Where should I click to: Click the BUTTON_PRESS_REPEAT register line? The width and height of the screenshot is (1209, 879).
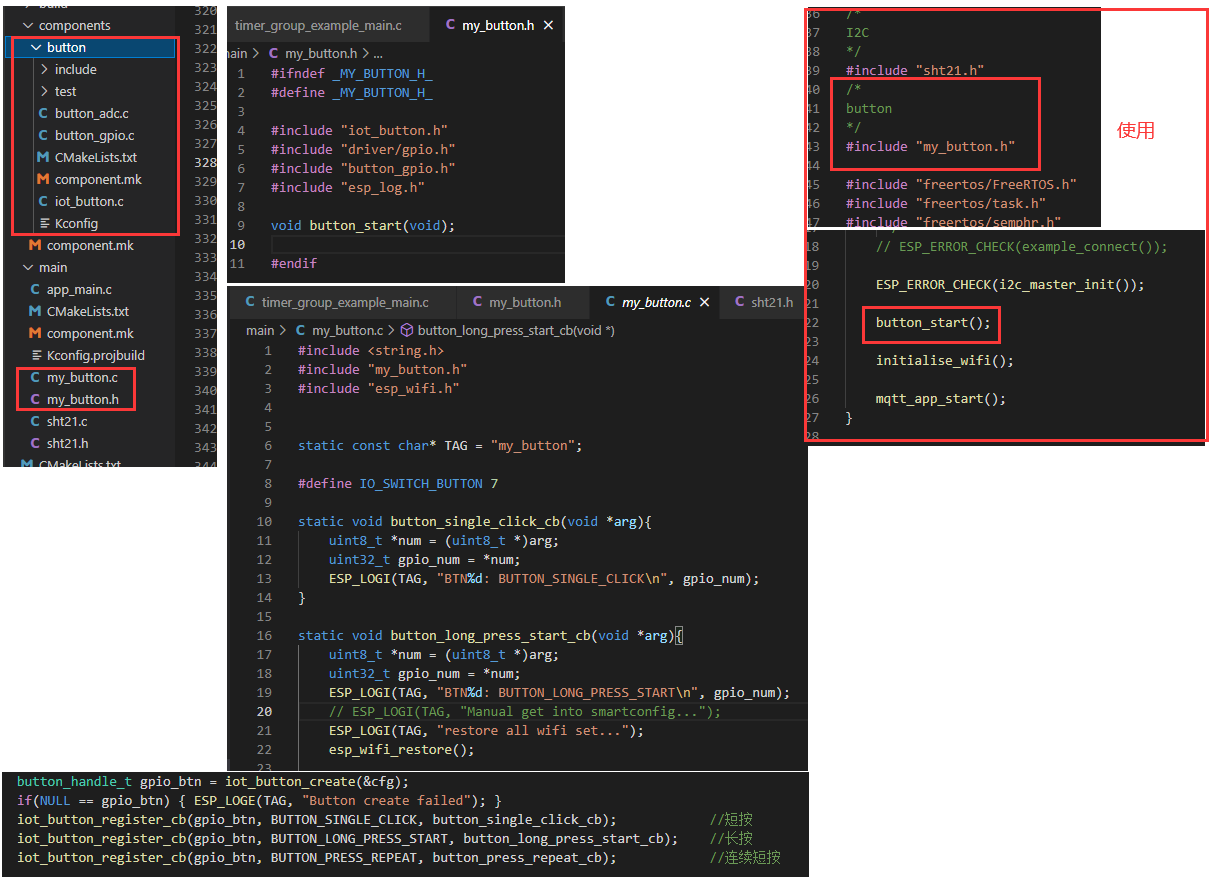pyautogui.click(x=317, y=857)
